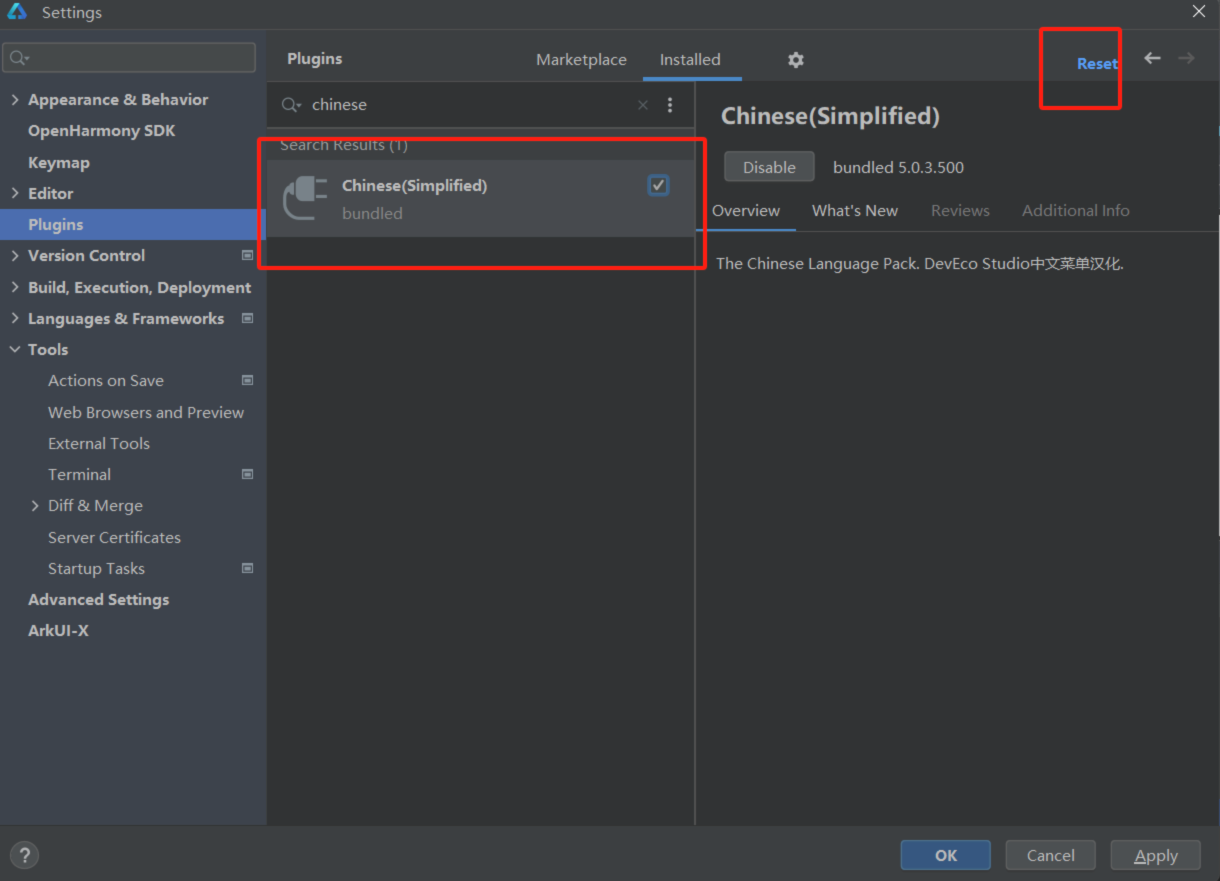
Task: Open the help question mark button
Action: pyautogui.click(x=24, y=855)
